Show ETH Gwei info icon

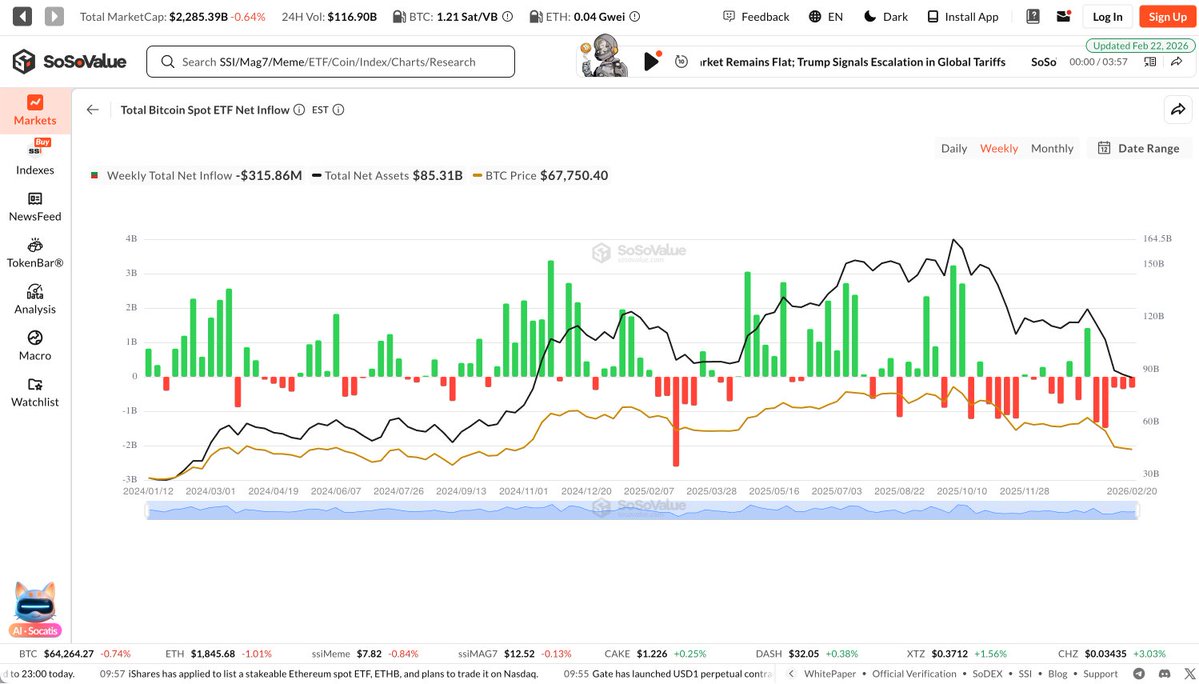tap(635, 16)
